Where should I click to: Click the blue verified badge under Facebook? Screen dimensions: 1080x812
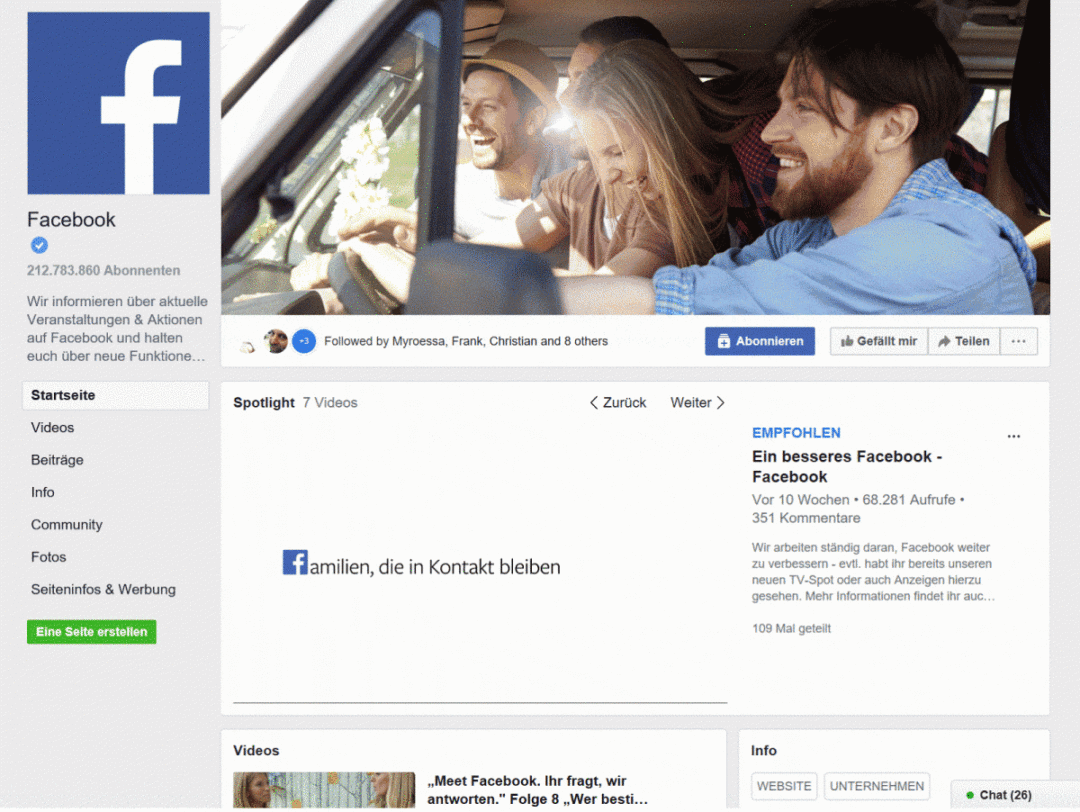click(x=39, y=244)
